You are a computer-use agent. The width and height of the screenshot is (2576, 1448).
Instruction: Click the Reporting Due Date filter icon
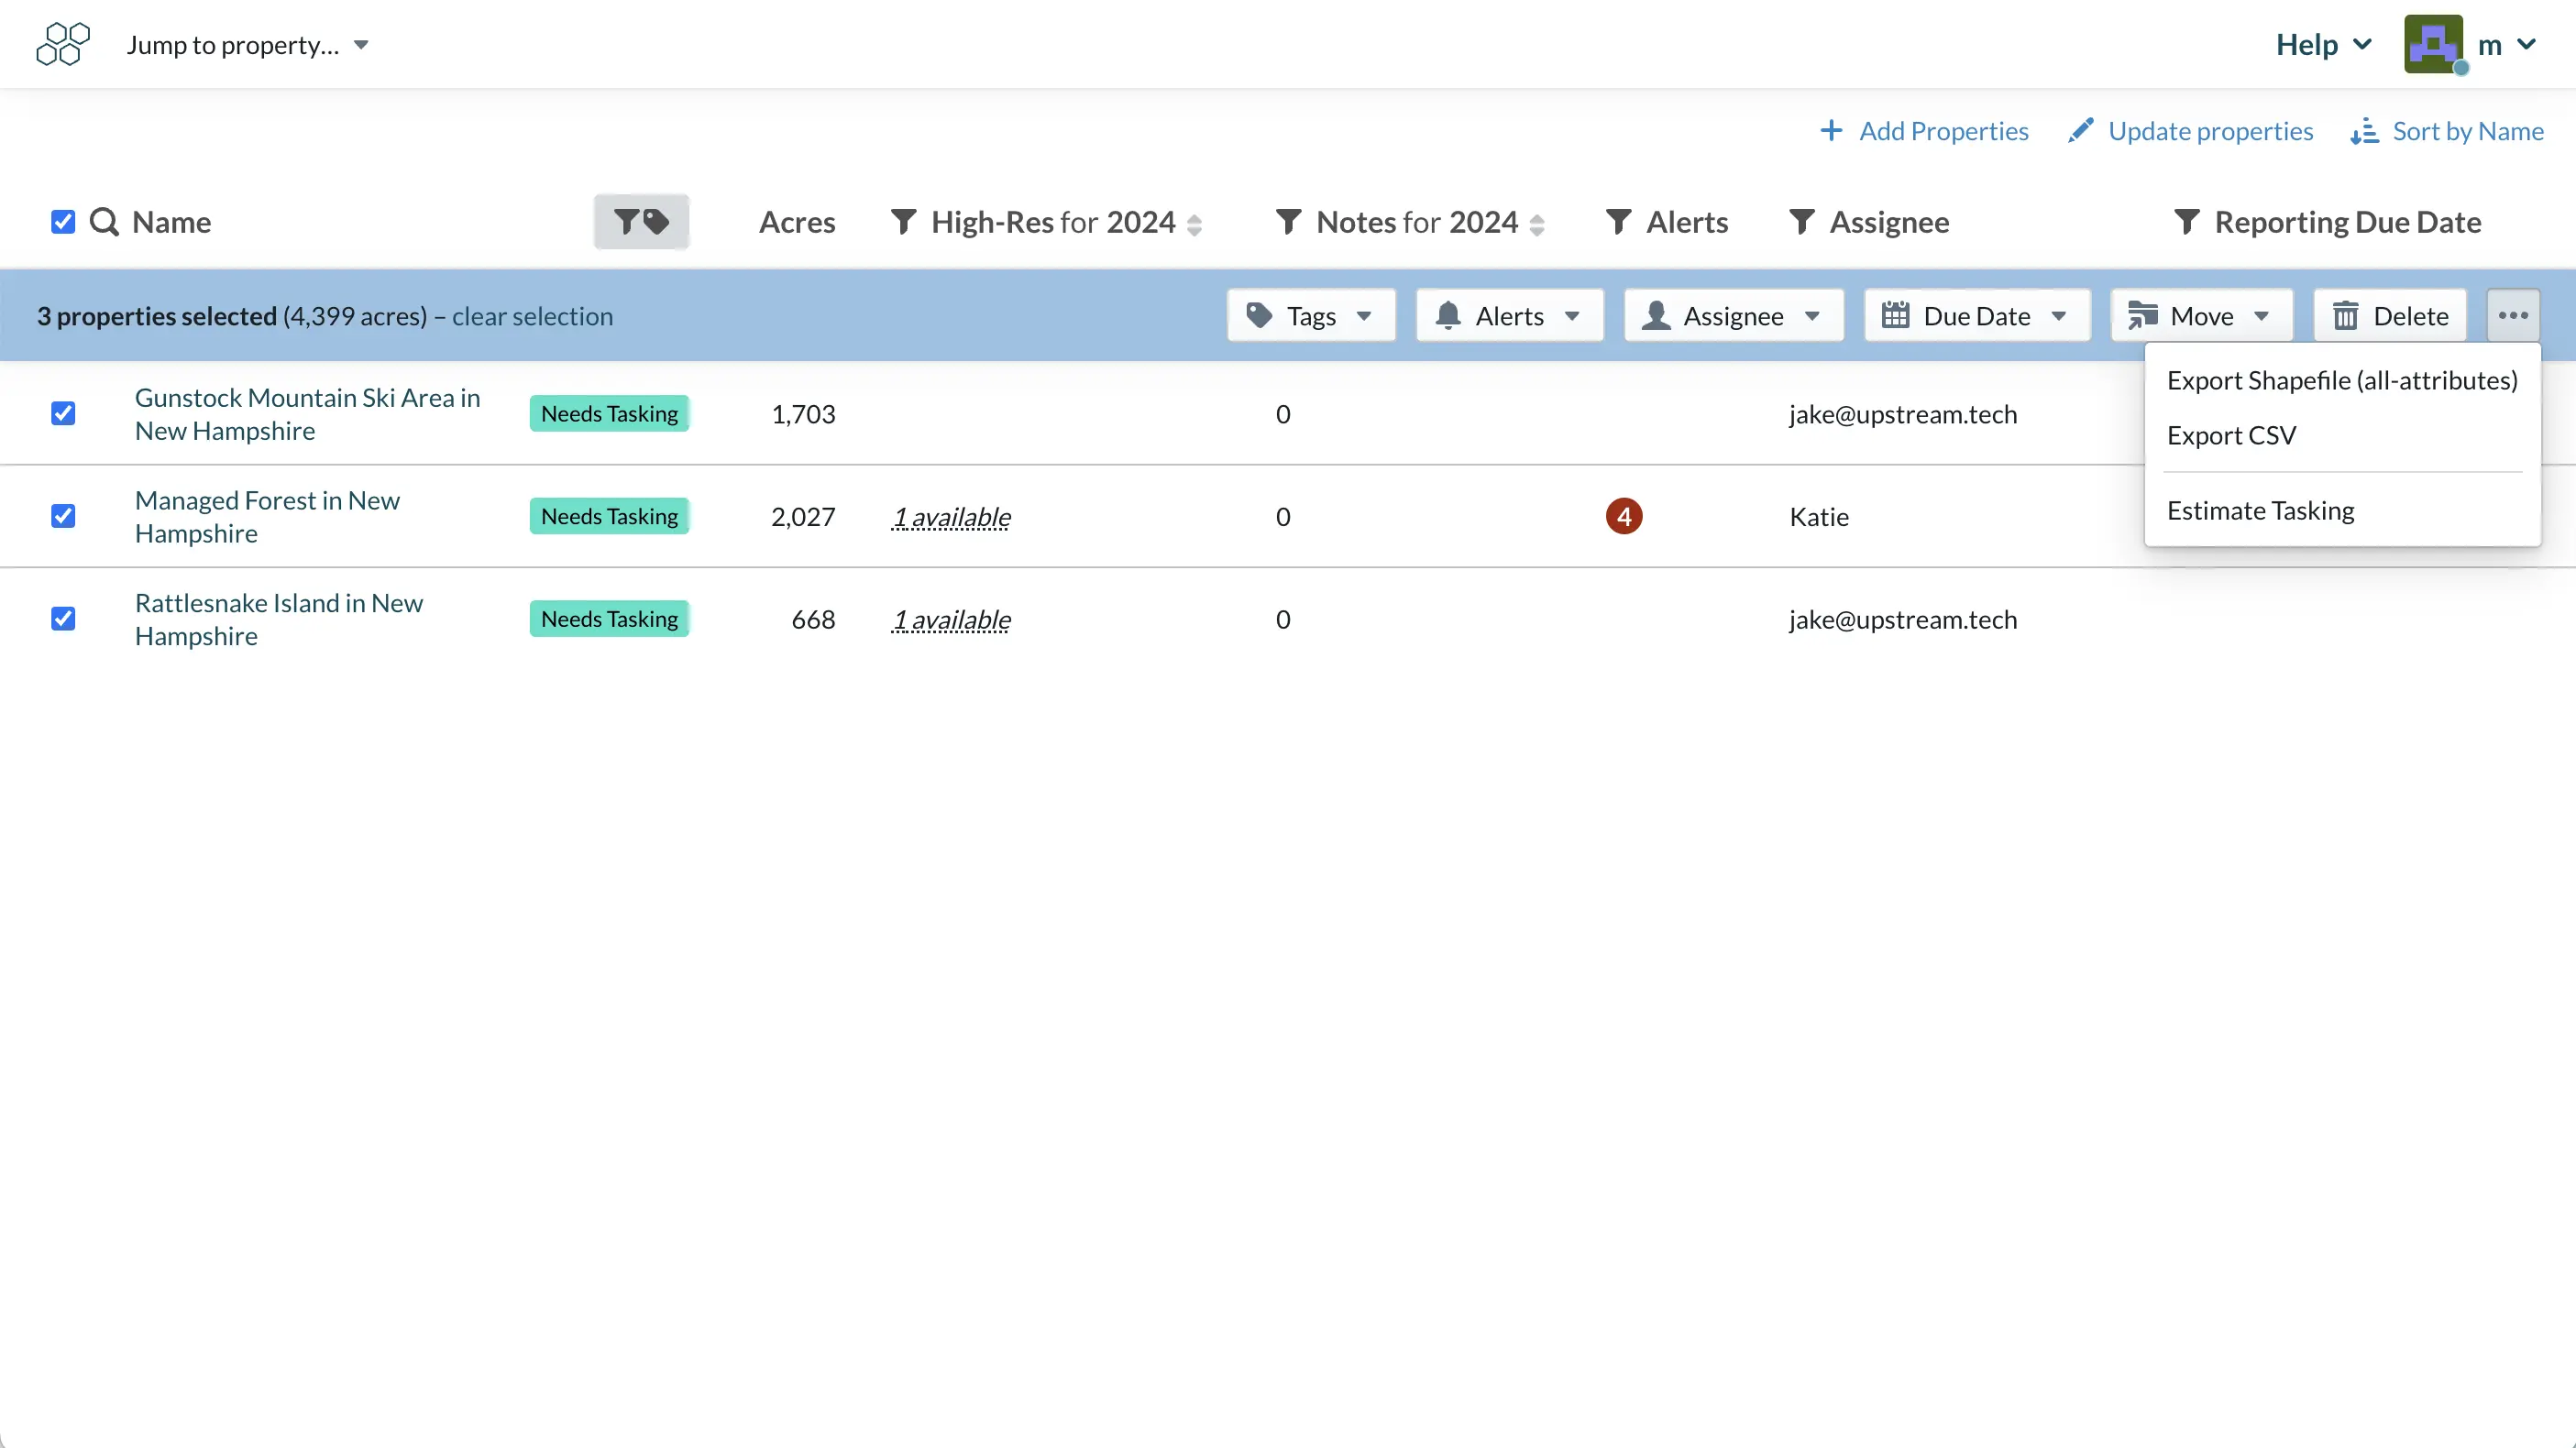pos(2187,222)
